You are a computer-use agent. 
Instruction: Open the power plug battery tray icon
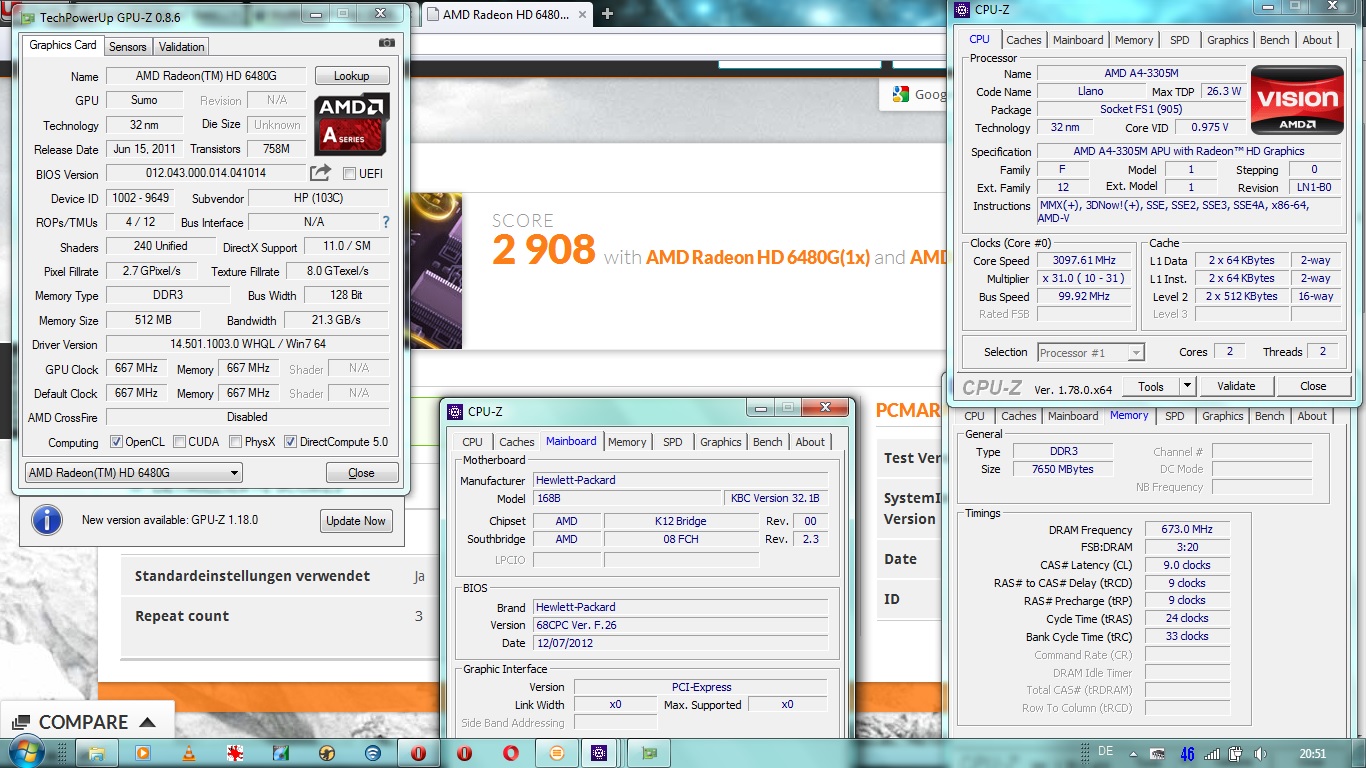tap(1236, 753)
